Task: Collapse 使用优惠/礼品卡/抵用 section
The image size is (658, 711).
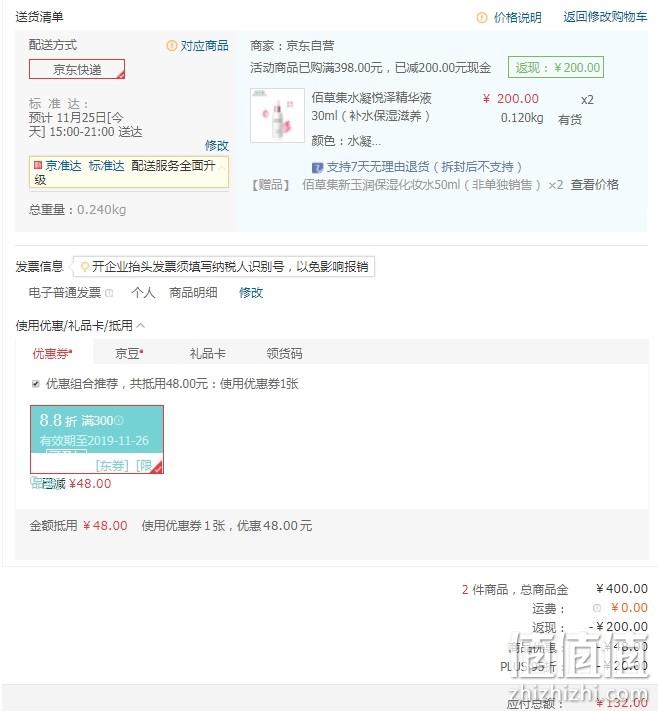Action: [141, 325]
